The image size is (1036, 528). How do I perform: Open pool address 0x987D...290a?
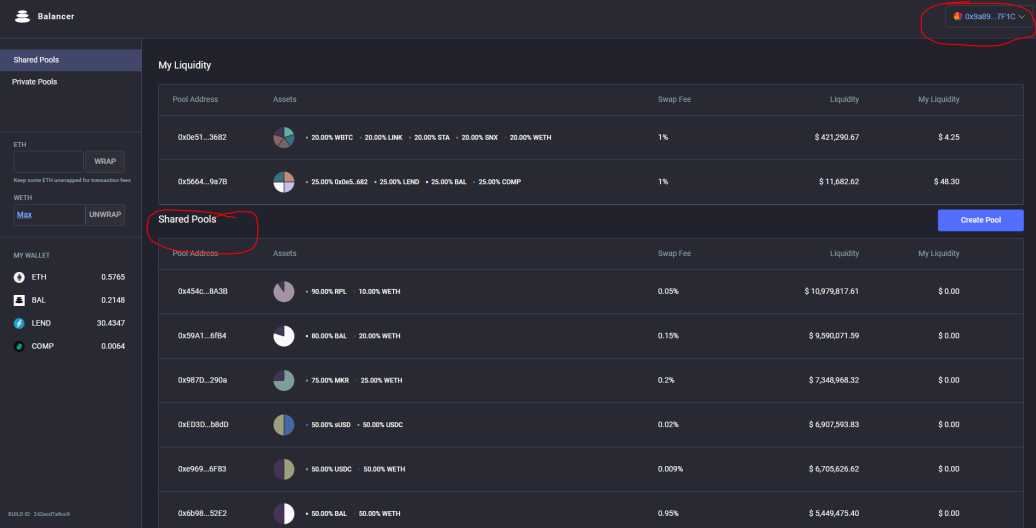click(202, 380)
